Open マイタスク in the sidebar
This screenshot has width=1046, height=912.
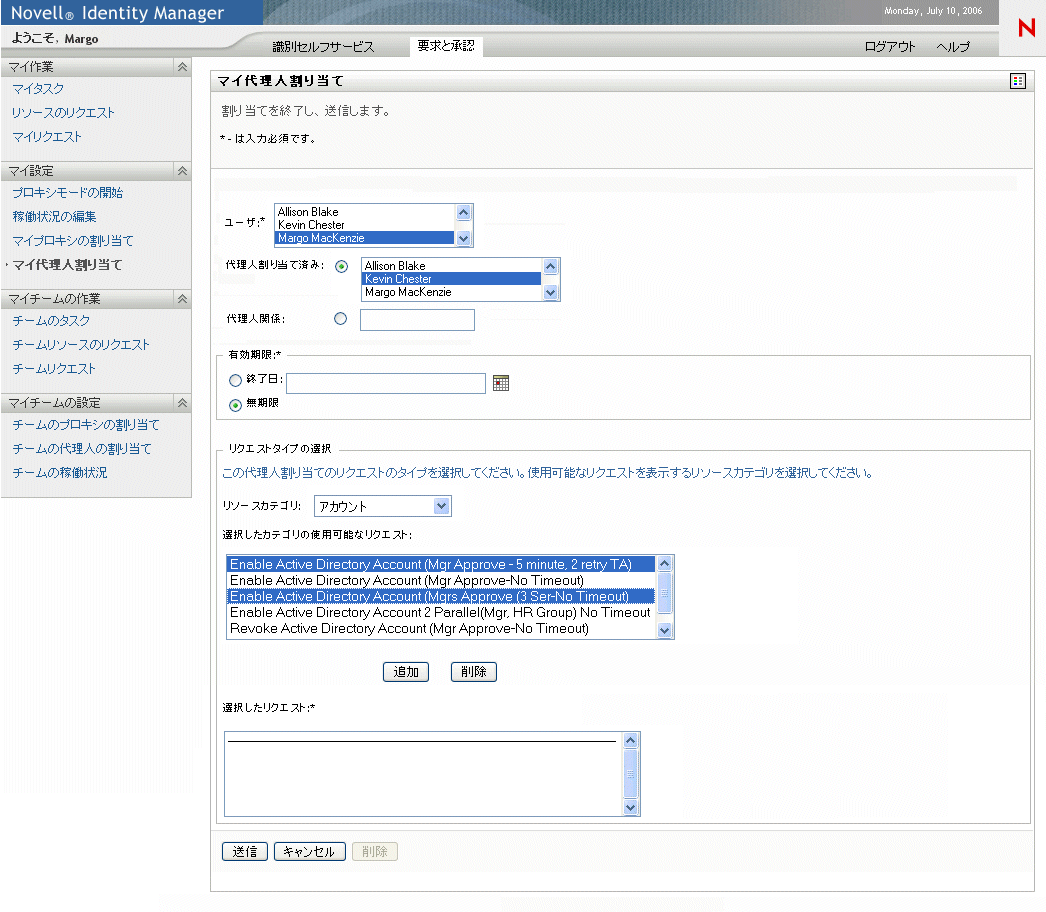point(38,89)
